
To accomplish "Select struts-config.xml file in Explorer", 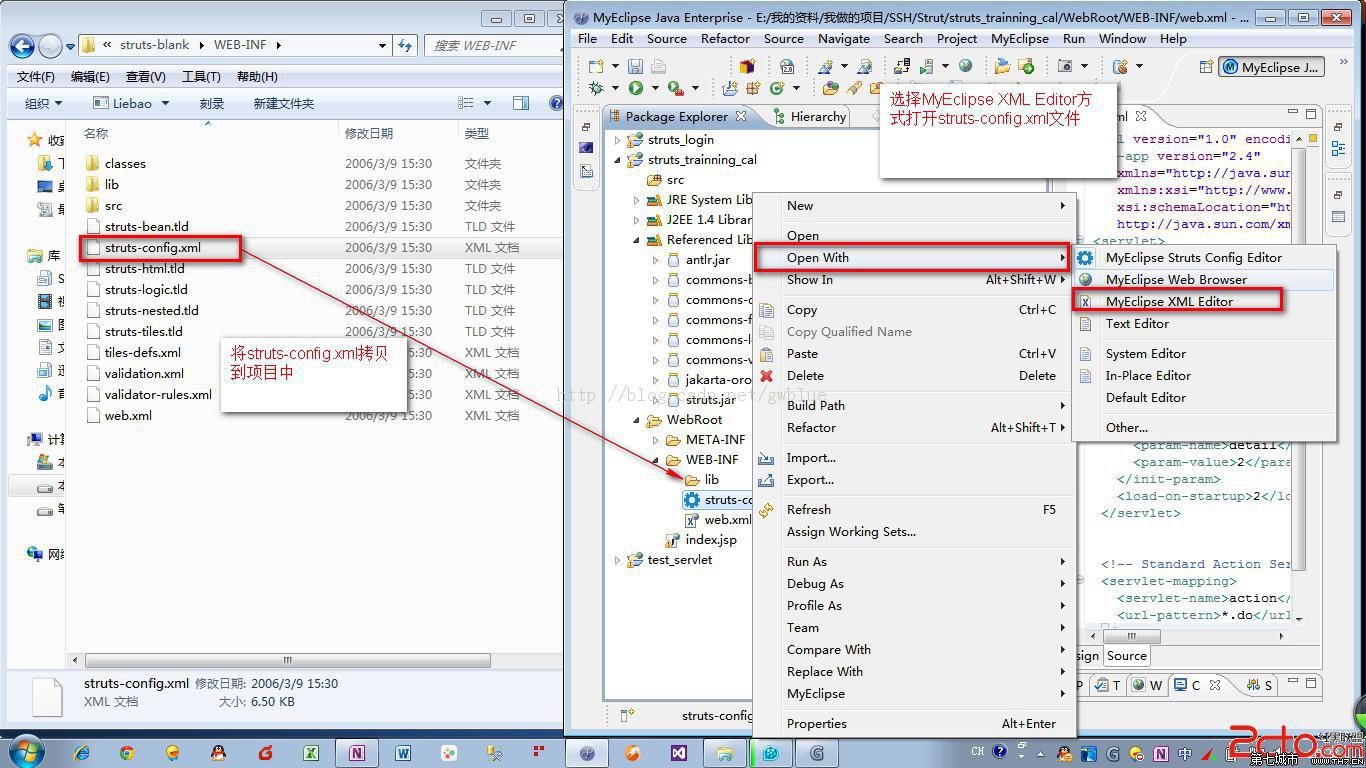I will coord(153,247).
